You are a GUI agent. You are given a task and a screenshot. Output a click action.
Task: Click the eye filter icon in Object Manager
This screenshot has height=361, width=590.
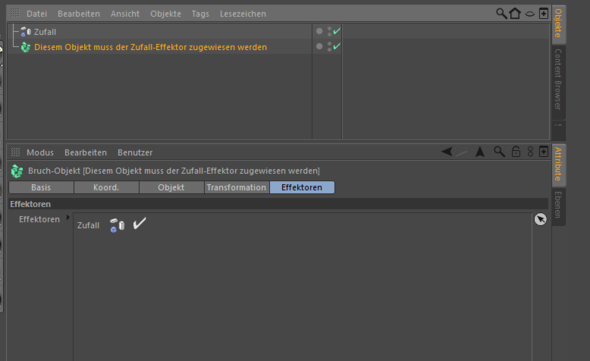coord(530,14)
